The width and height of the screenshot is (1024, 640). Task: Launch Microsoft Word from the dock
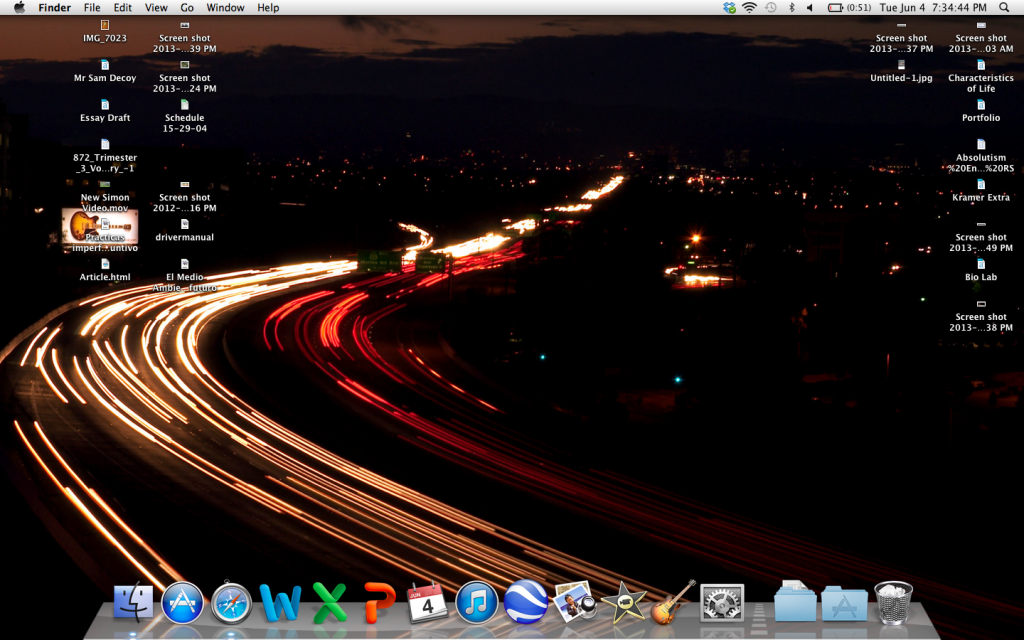(280, 603)
